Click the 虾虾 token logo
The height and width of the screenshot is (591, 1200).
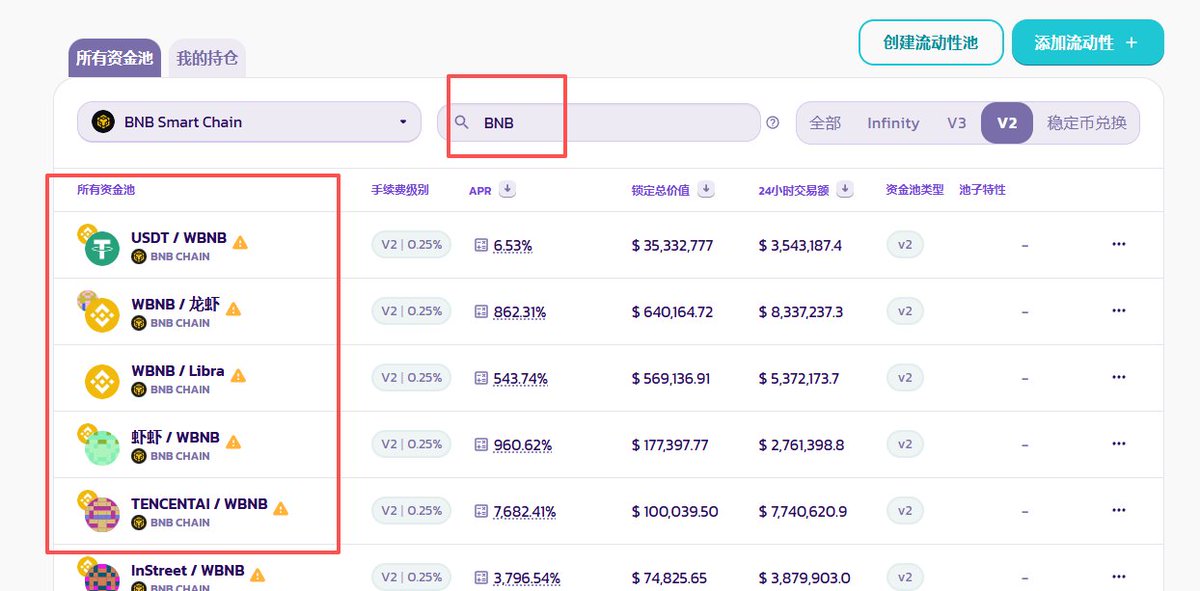point(102,448)
